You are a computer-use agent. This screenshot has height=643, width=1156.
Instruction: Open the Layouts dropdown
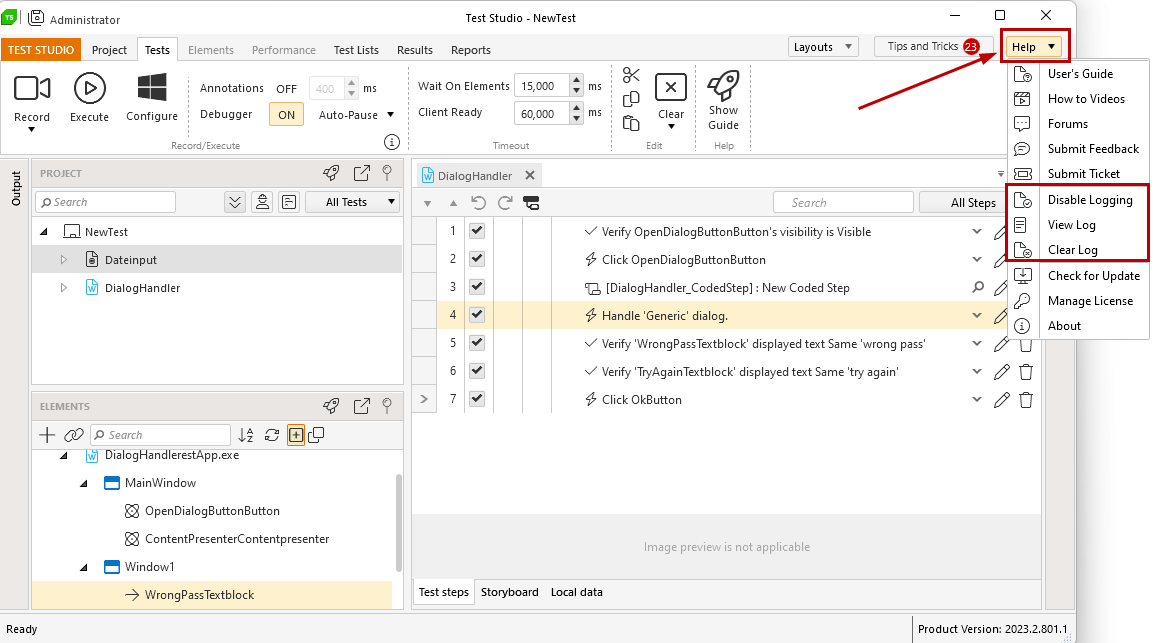click(824, 46)
